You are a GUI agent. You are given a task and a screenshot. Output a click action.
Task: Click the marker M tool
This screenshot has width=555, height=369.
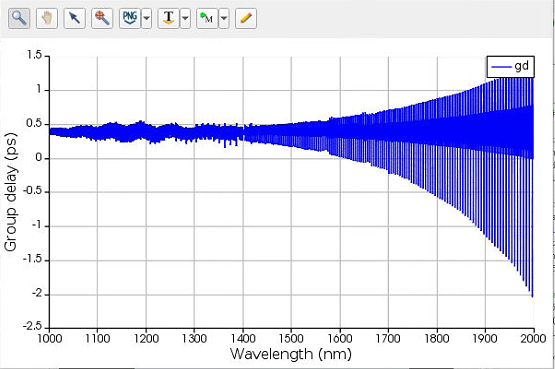(x=207, y=18)
